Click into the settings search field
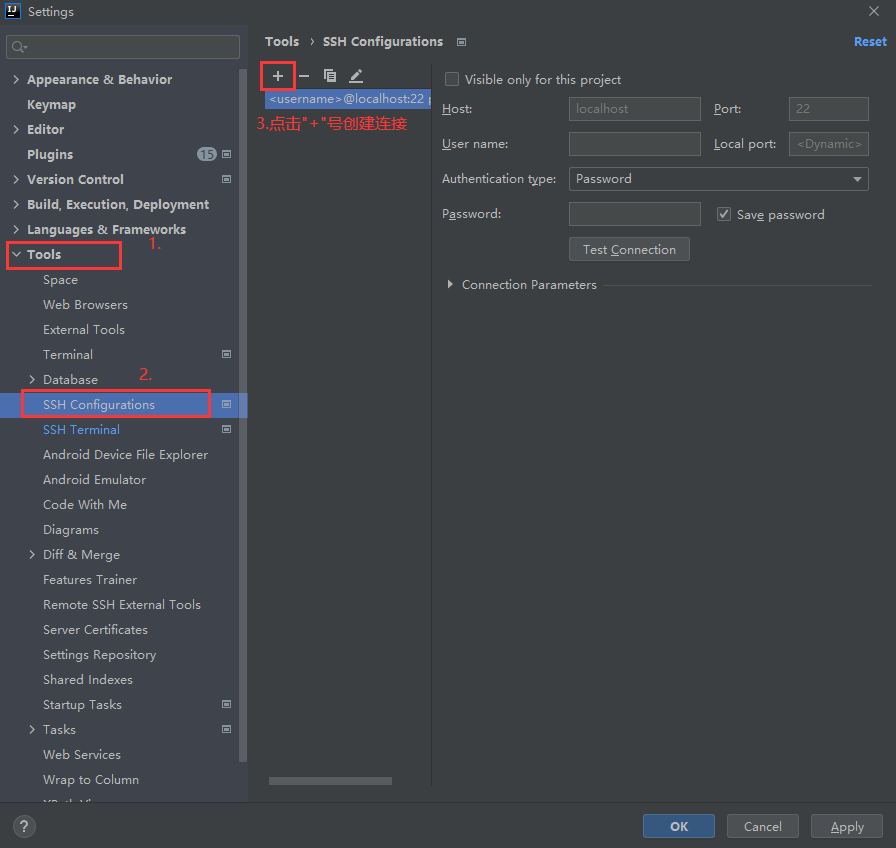Image resolution: width=896 pixels, height=848 pixels. point(123,47)
